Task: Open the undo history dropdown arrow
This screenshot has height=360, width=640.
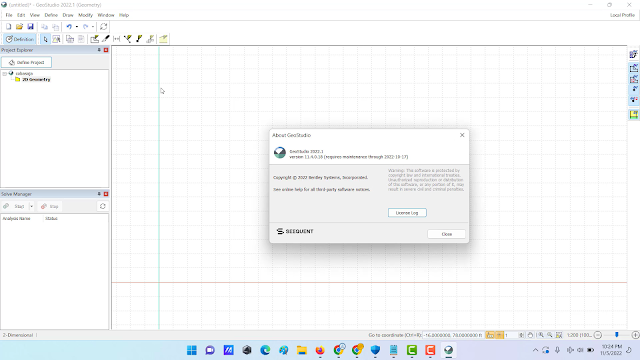Action: point(77,27)
